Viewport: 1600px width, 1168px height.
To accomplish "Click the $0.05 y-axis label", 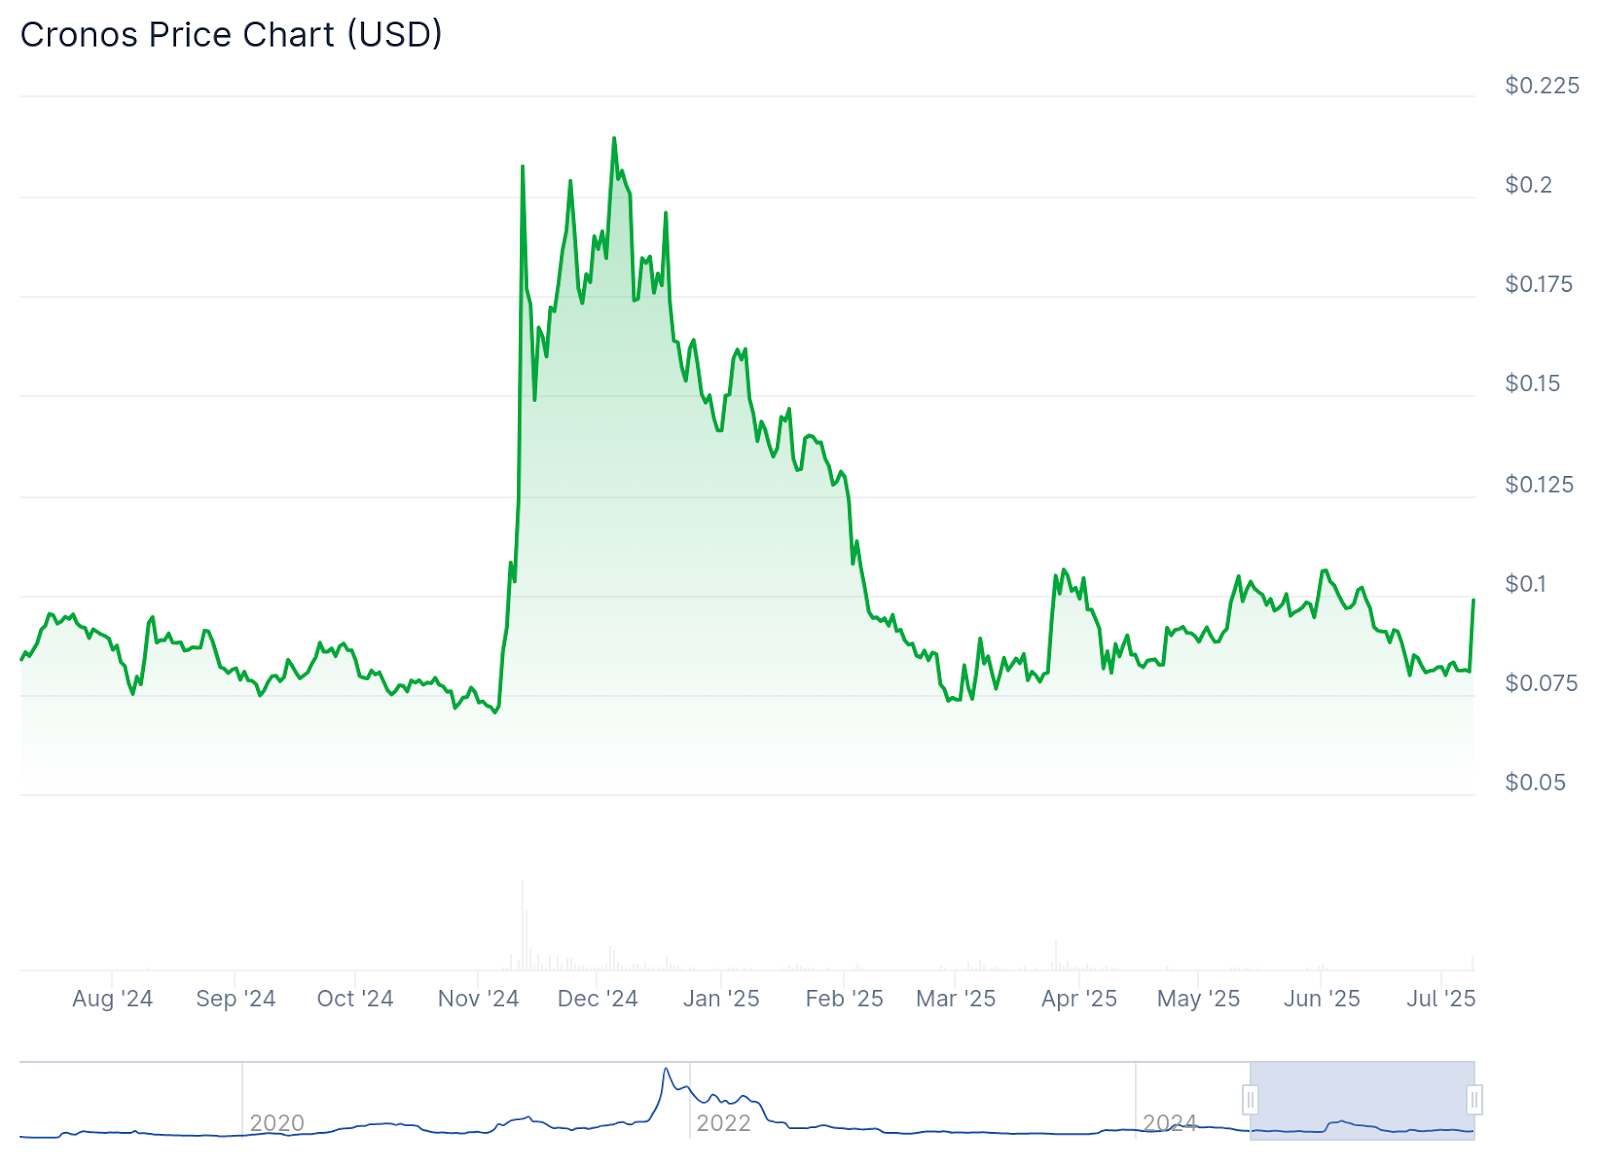I will pos(1535,783).
